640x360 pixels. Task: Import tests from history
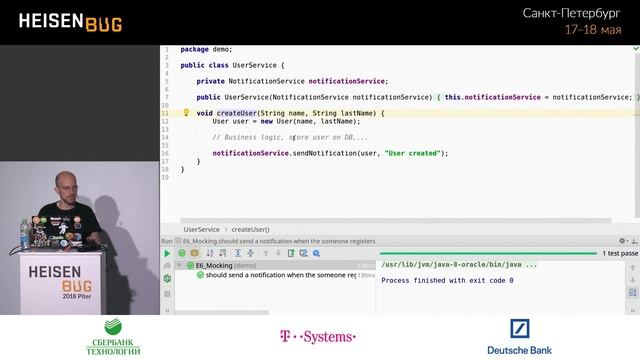[x=304, y=253]
